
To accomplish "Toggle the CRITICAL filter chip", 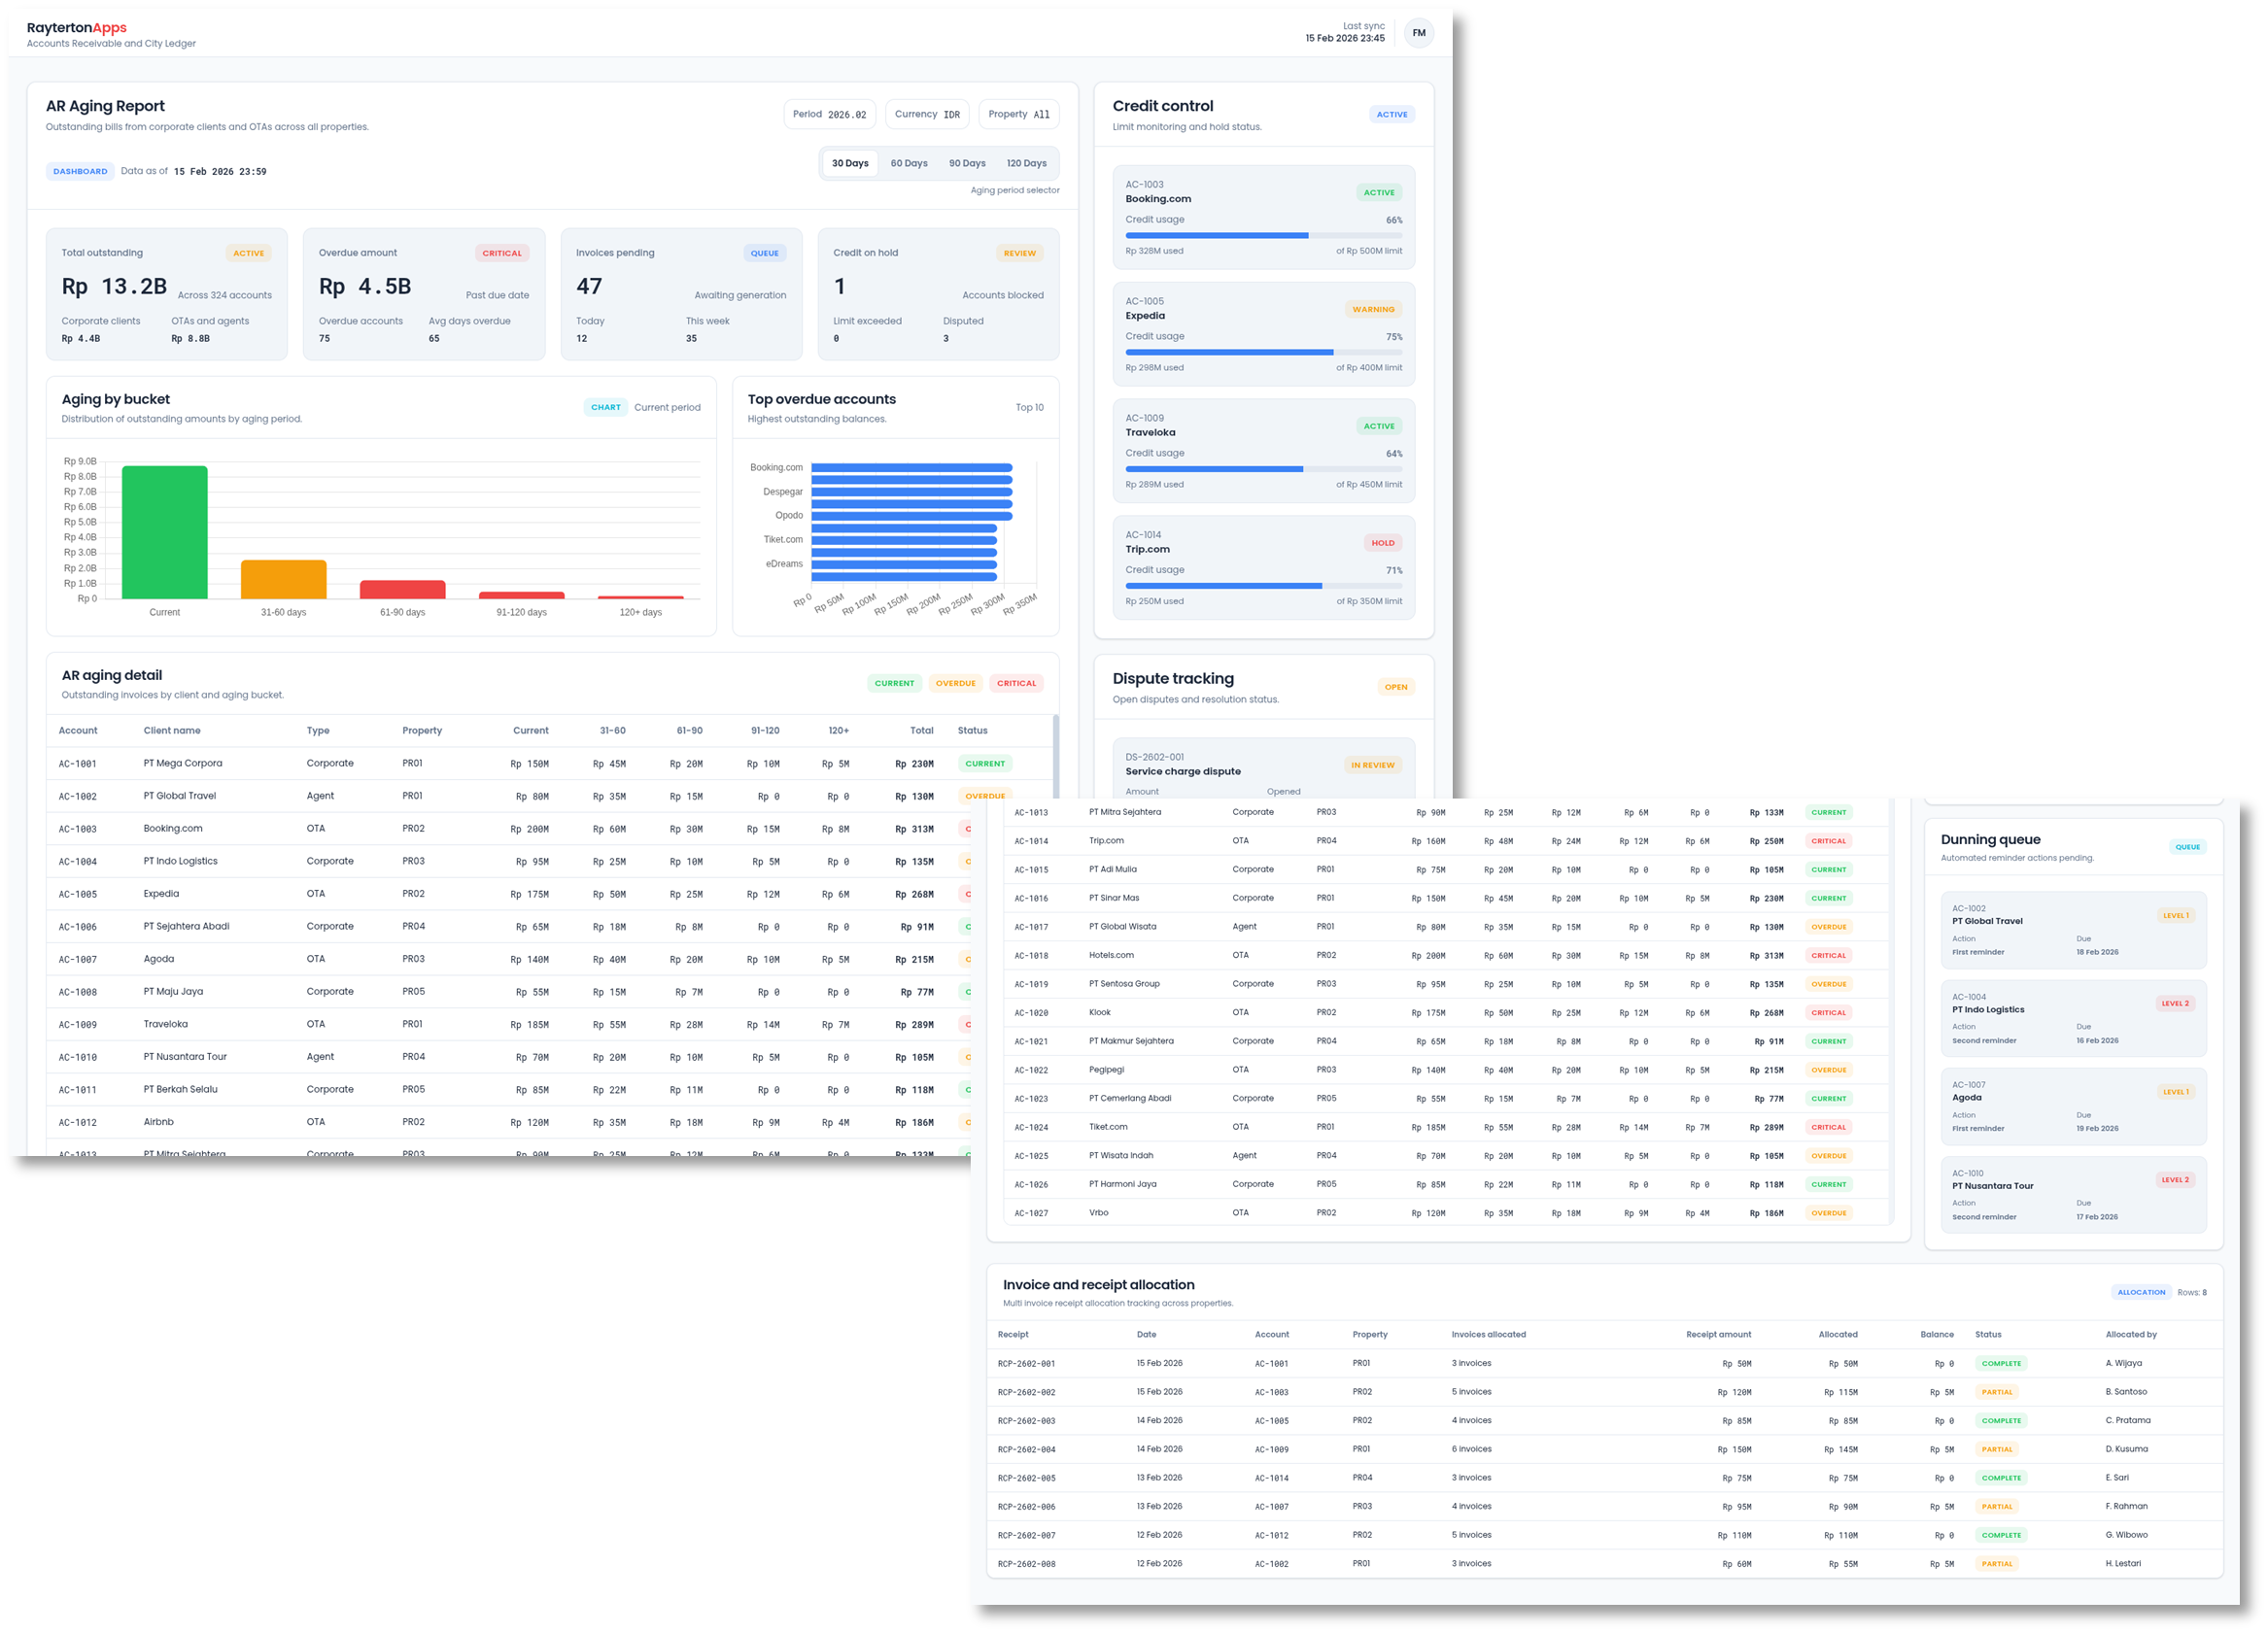I will click(1016, 683).
